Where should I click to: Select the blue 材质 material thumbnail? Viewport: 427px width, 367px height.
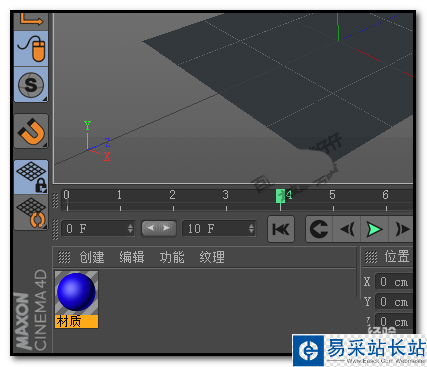click(76, 299)
